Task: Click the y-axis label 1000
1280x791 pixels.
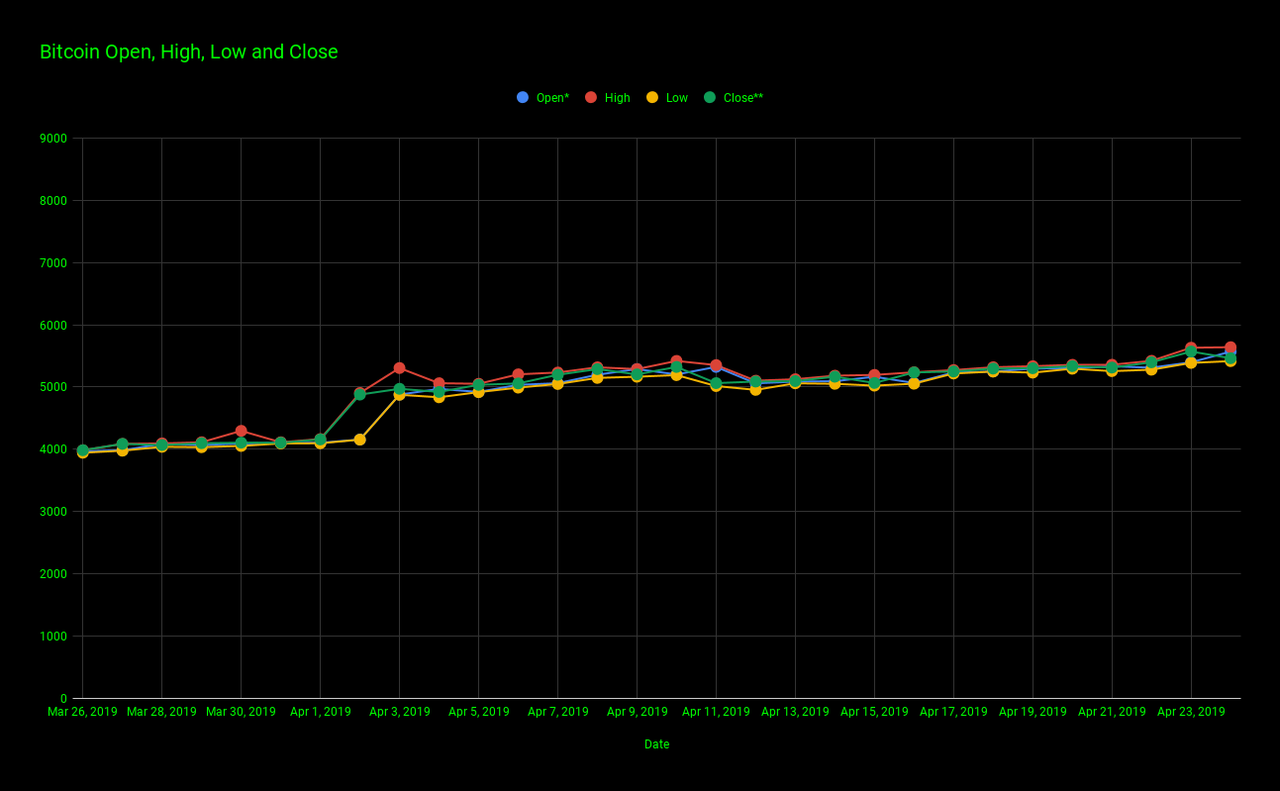Action: pyautogui.click(x=54, y=637)
